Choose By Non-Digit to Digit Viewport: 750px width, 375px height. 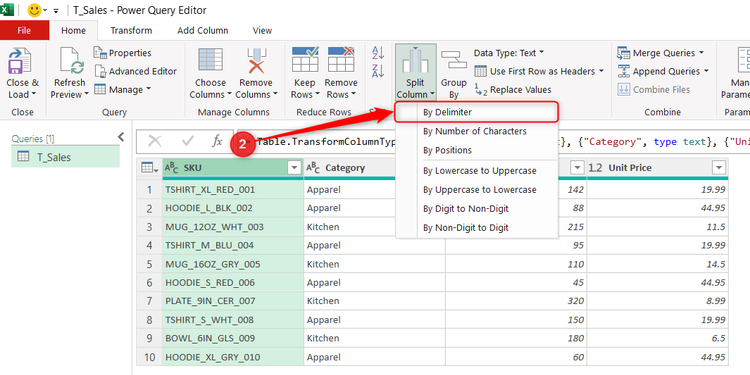[476, 228]
